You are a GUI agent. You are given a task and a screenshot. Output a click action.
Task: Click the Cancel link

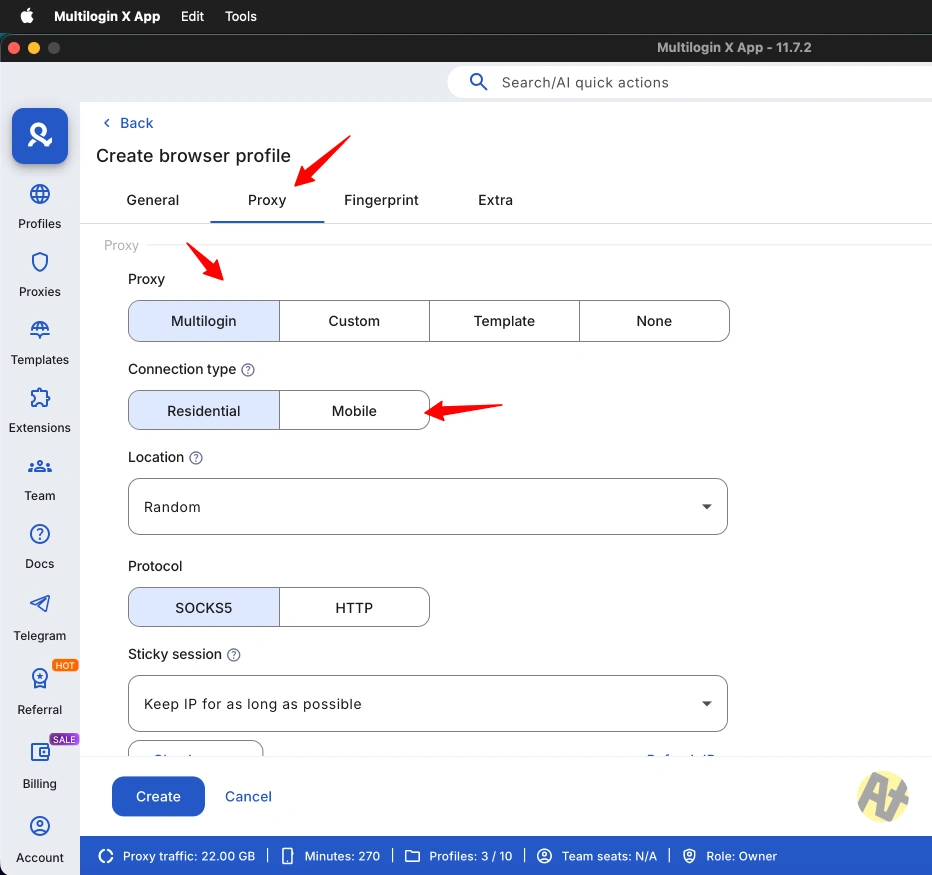point(248,796)
